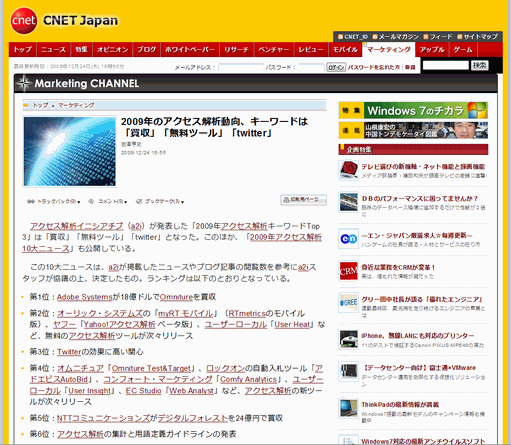This screenshot has width=511, height=445.
Task: Open Adobe Systems link in rank 1
Action: click(85, 297)
